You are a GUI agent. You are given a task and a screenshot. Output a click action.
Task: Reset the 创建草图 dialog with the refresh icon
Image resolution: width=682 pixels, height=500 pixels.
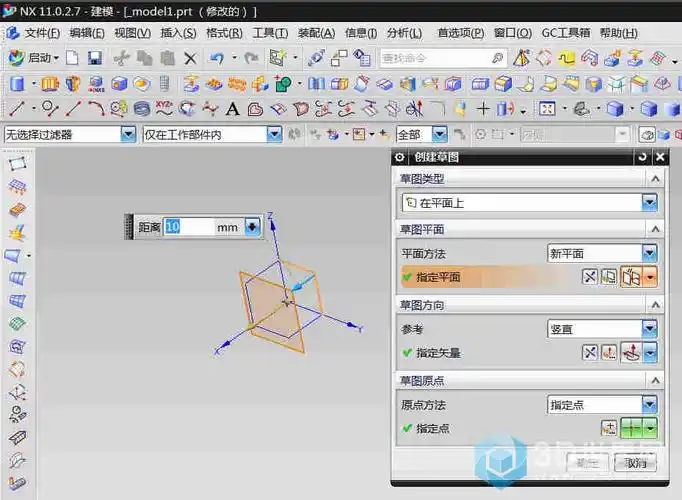coord(642,157)
